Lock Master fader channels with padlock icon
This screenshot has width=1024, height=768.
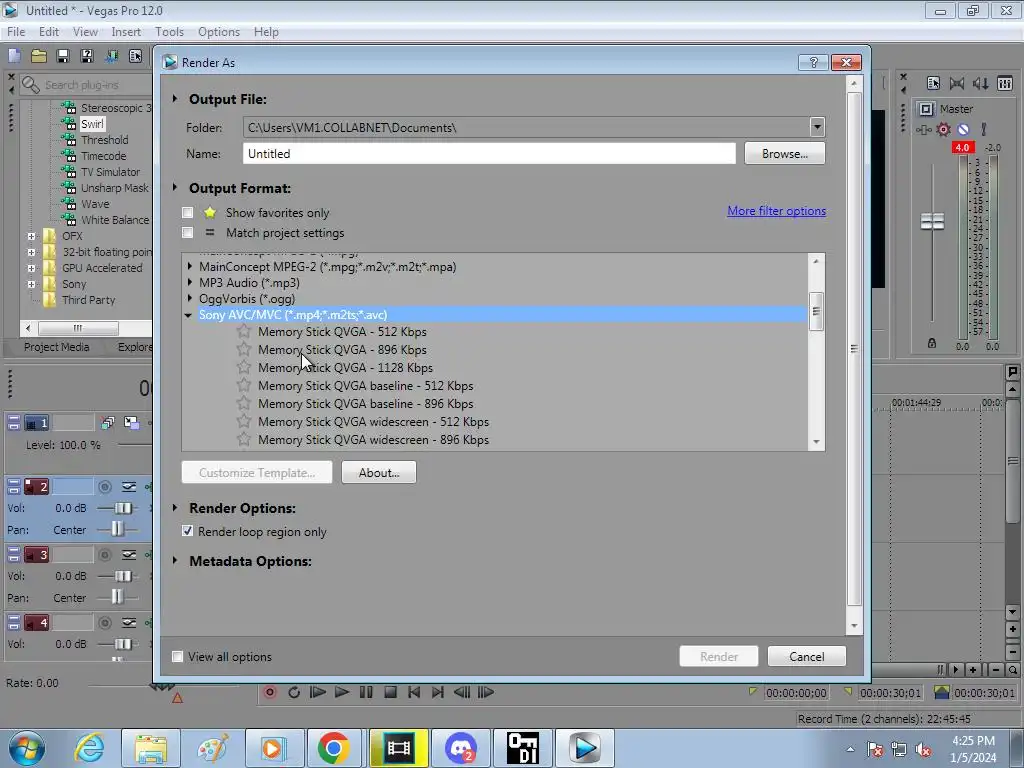coord(932,343)
